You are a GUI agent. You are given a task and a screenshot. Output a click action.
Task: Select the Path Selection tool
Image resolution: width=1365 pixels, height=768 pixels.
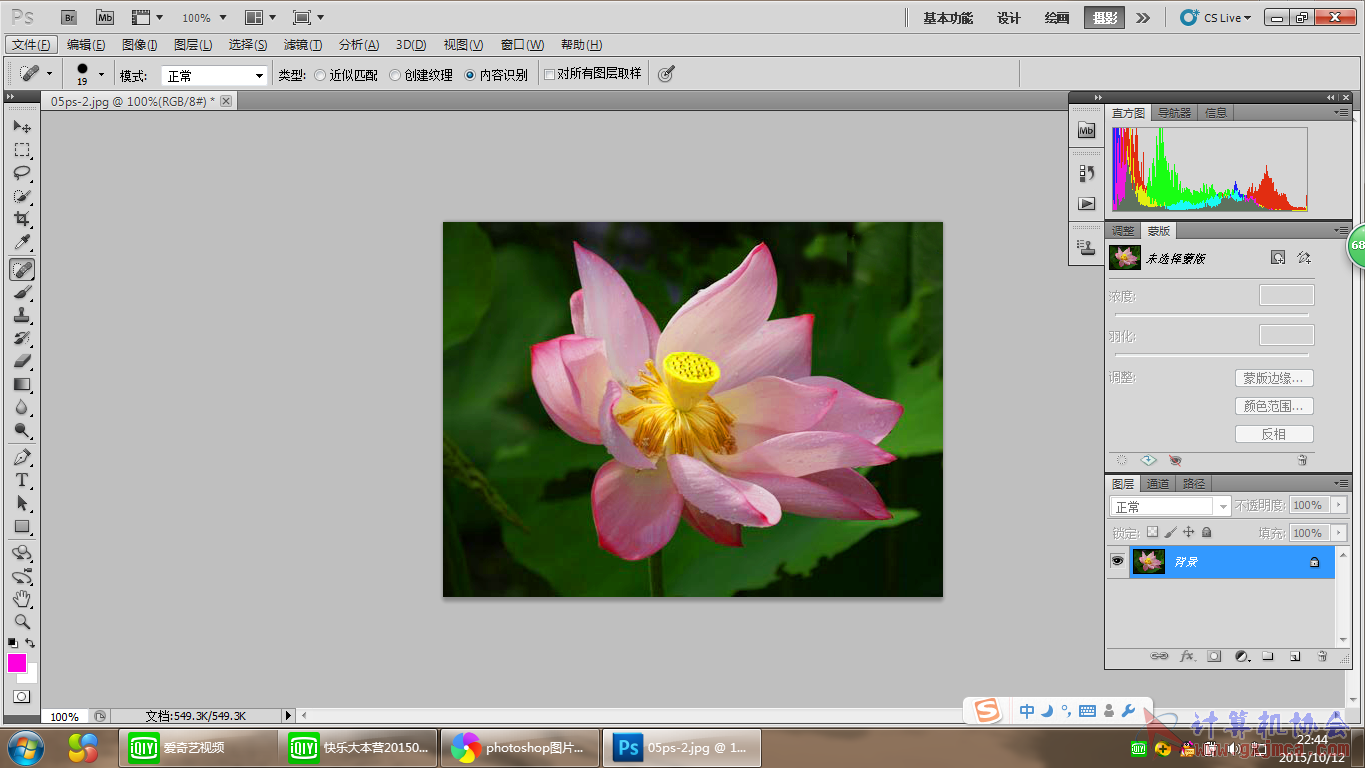[22, 503]
